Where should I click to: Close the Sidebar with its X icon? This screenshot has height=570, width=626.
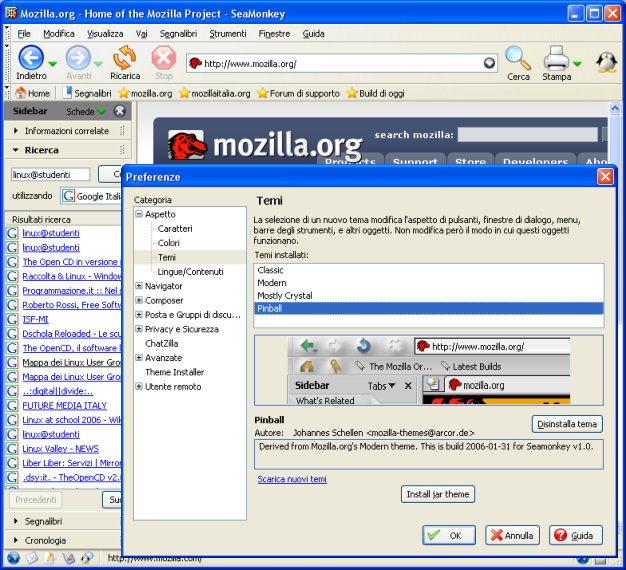click(x=119, y=111)
